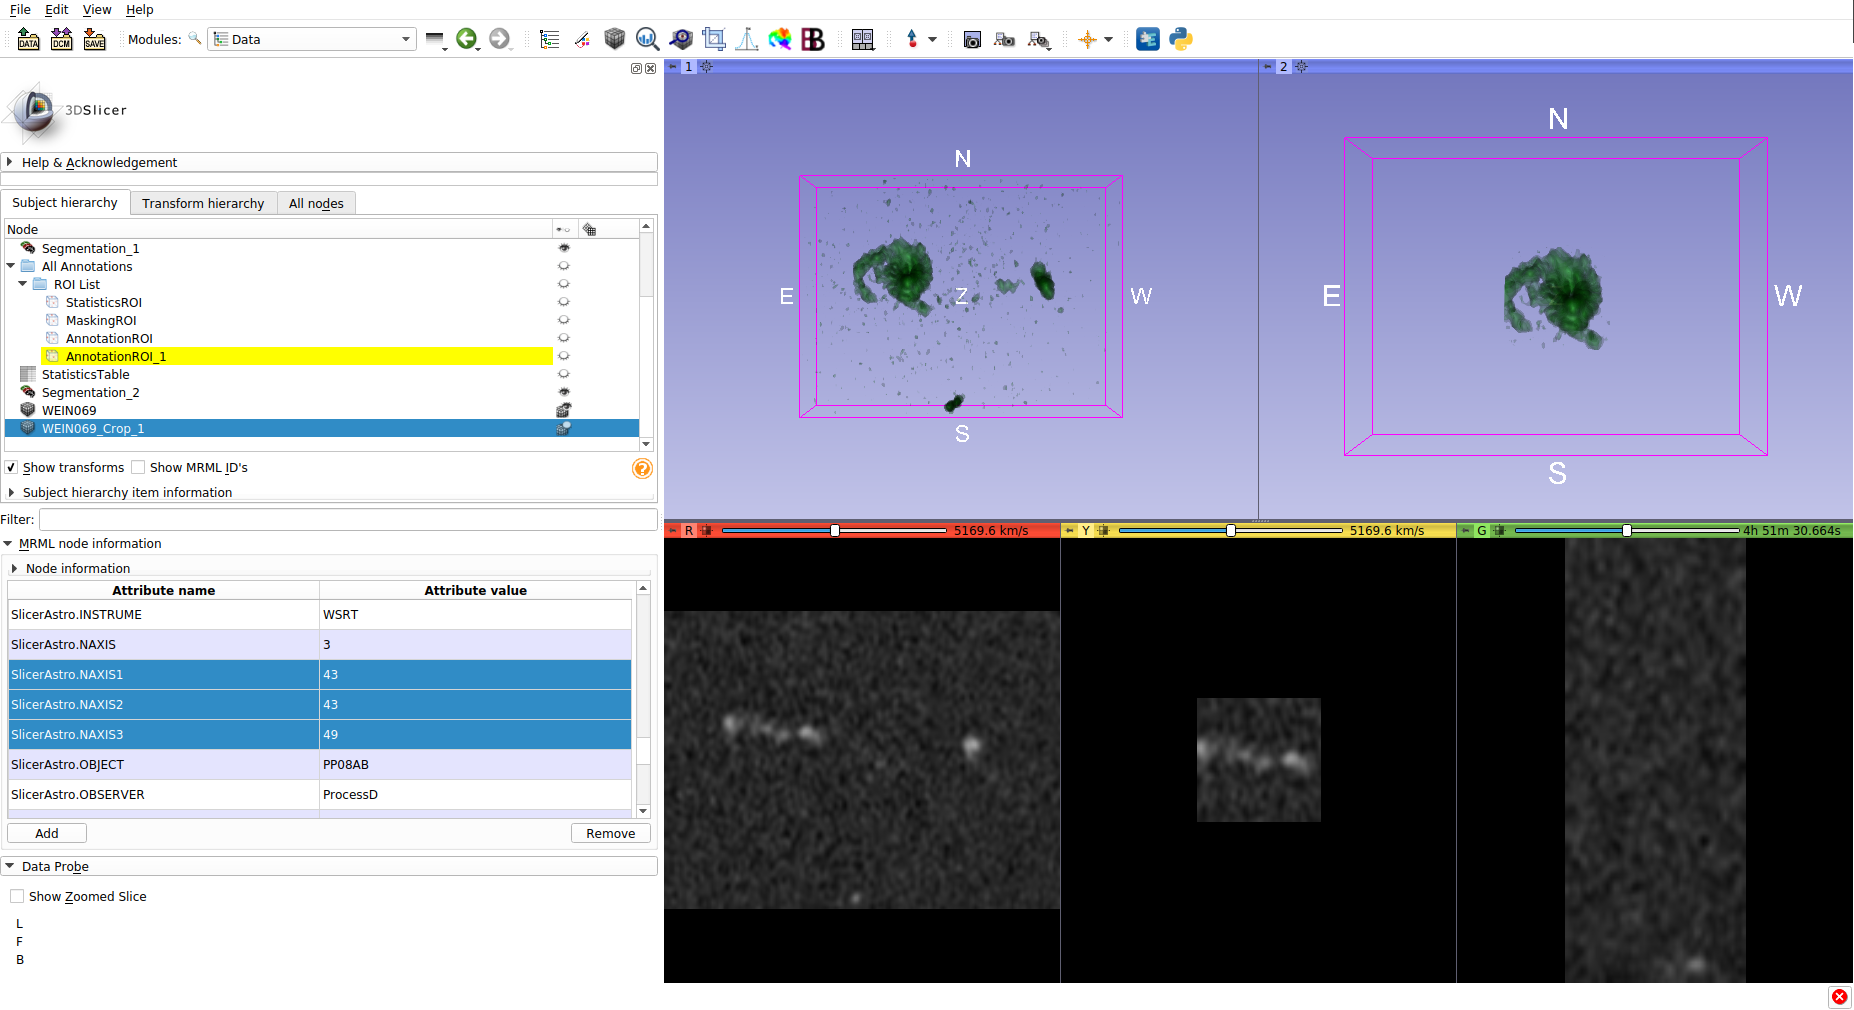This screenshot has height=1010, width=1854.
Task: Click the orange help question mark icon
Action: tap(643, 468)
